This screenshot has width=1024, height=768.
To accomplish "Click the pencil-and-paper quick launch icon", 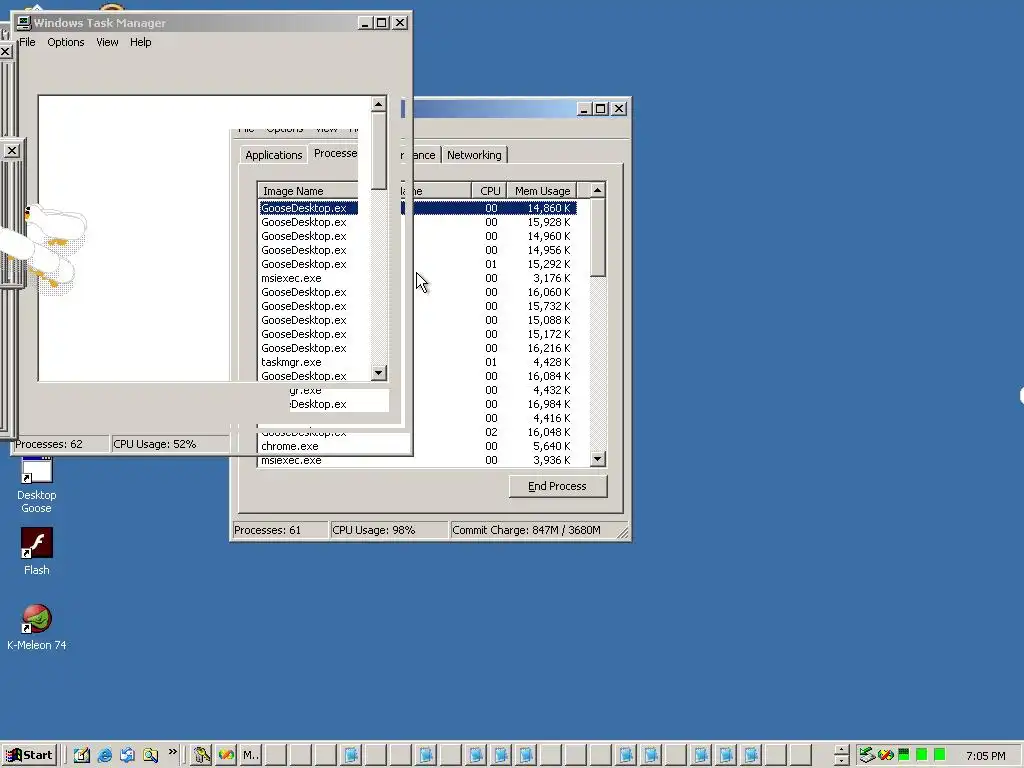I will [x=82, y=755].
